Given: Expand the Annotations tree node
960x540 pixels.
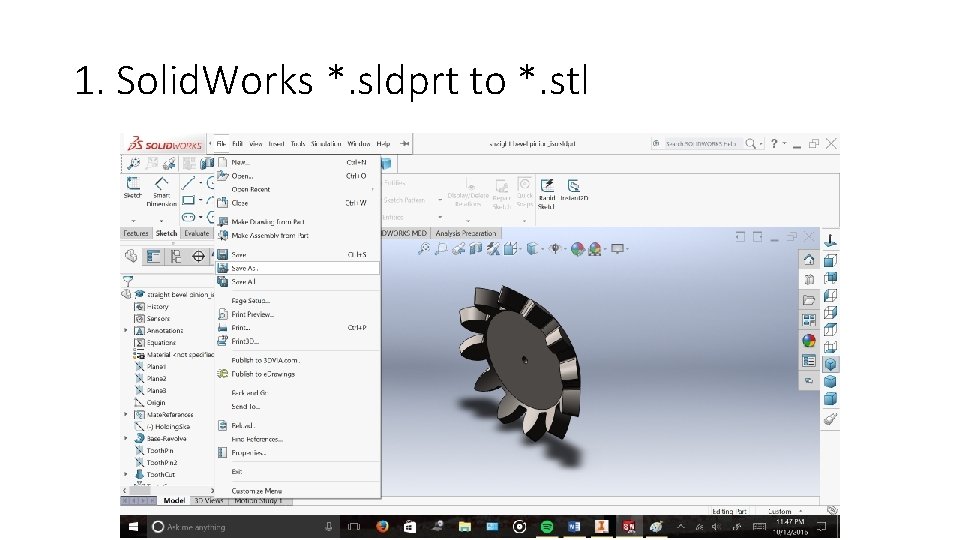Looking at the screenshot, I should tap(126, 331).
